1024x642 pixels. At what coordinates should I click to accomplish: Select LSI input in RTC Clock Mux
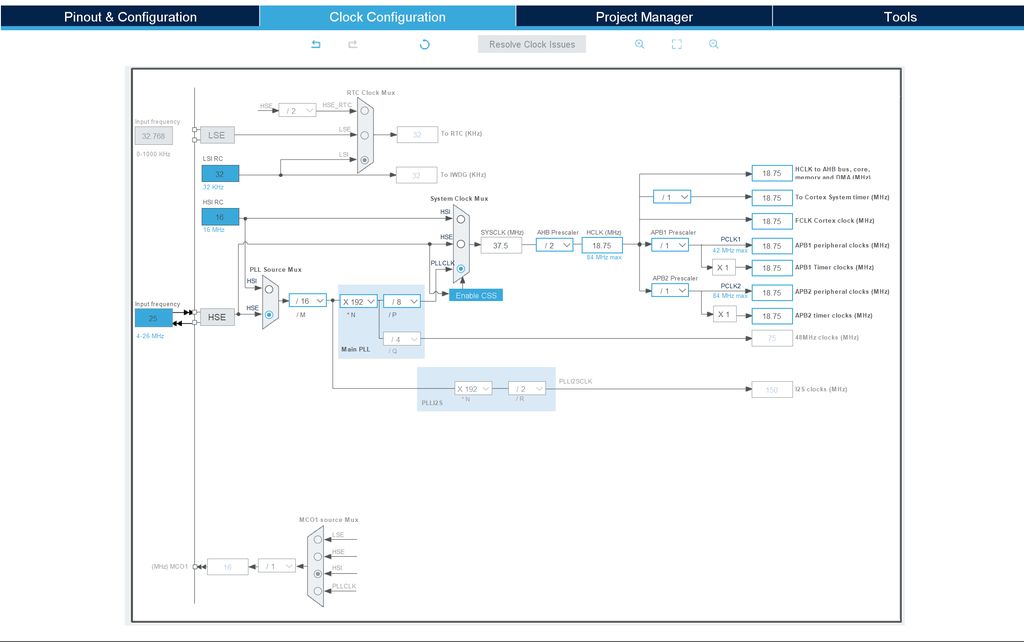click(x=365, y=160)
